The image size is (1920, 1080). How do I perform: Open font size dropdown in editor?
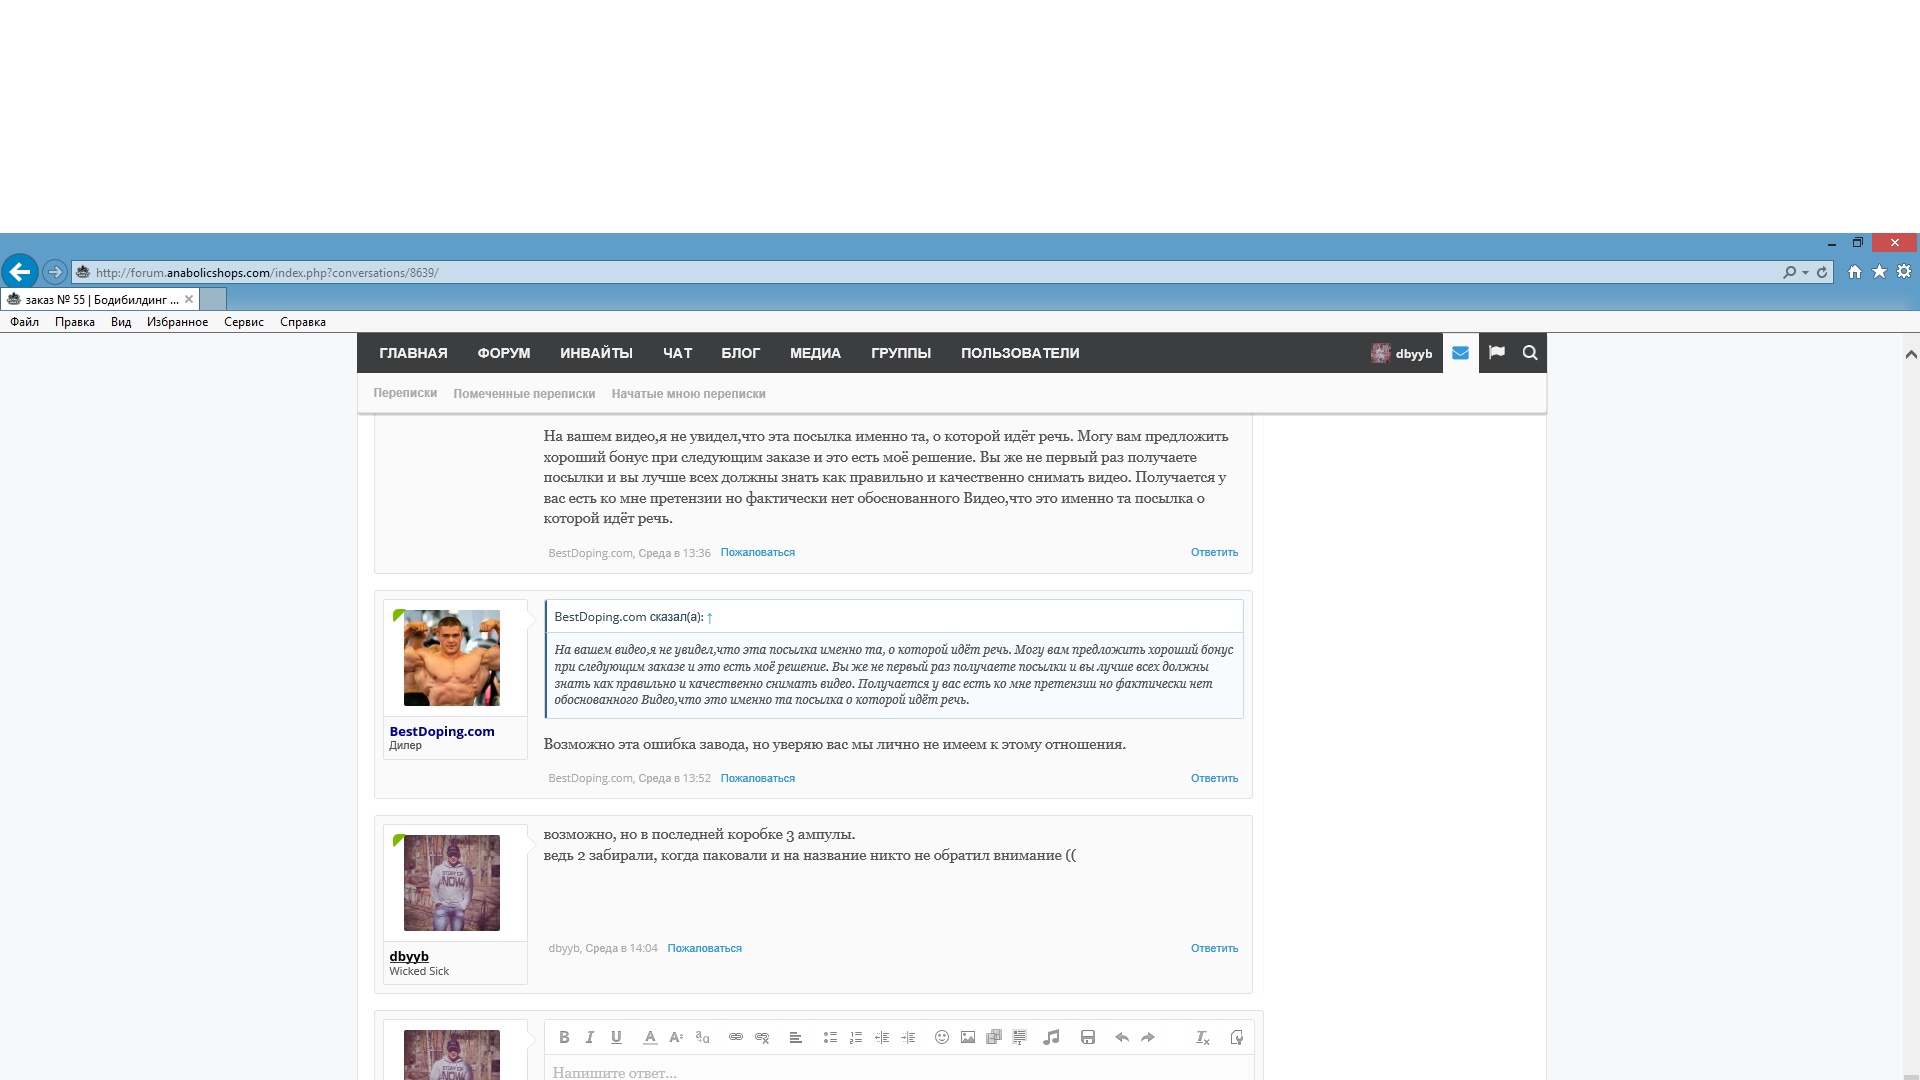pos(676,1037)
